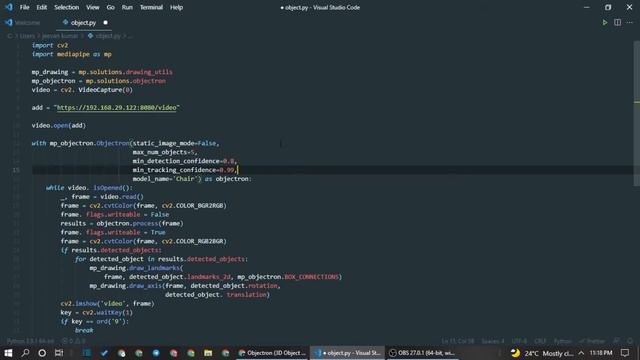Open the Selection menu
The image size is (640, 360).
[67, 7]
